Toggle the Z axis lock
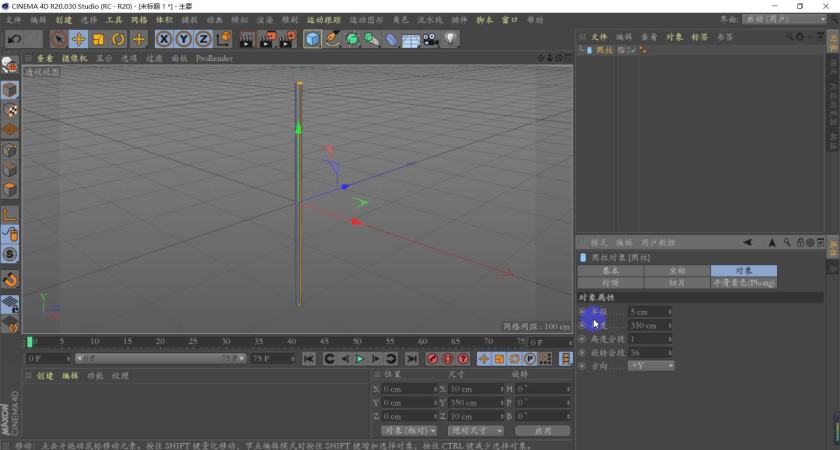840x450 pixels. (203, 39)
